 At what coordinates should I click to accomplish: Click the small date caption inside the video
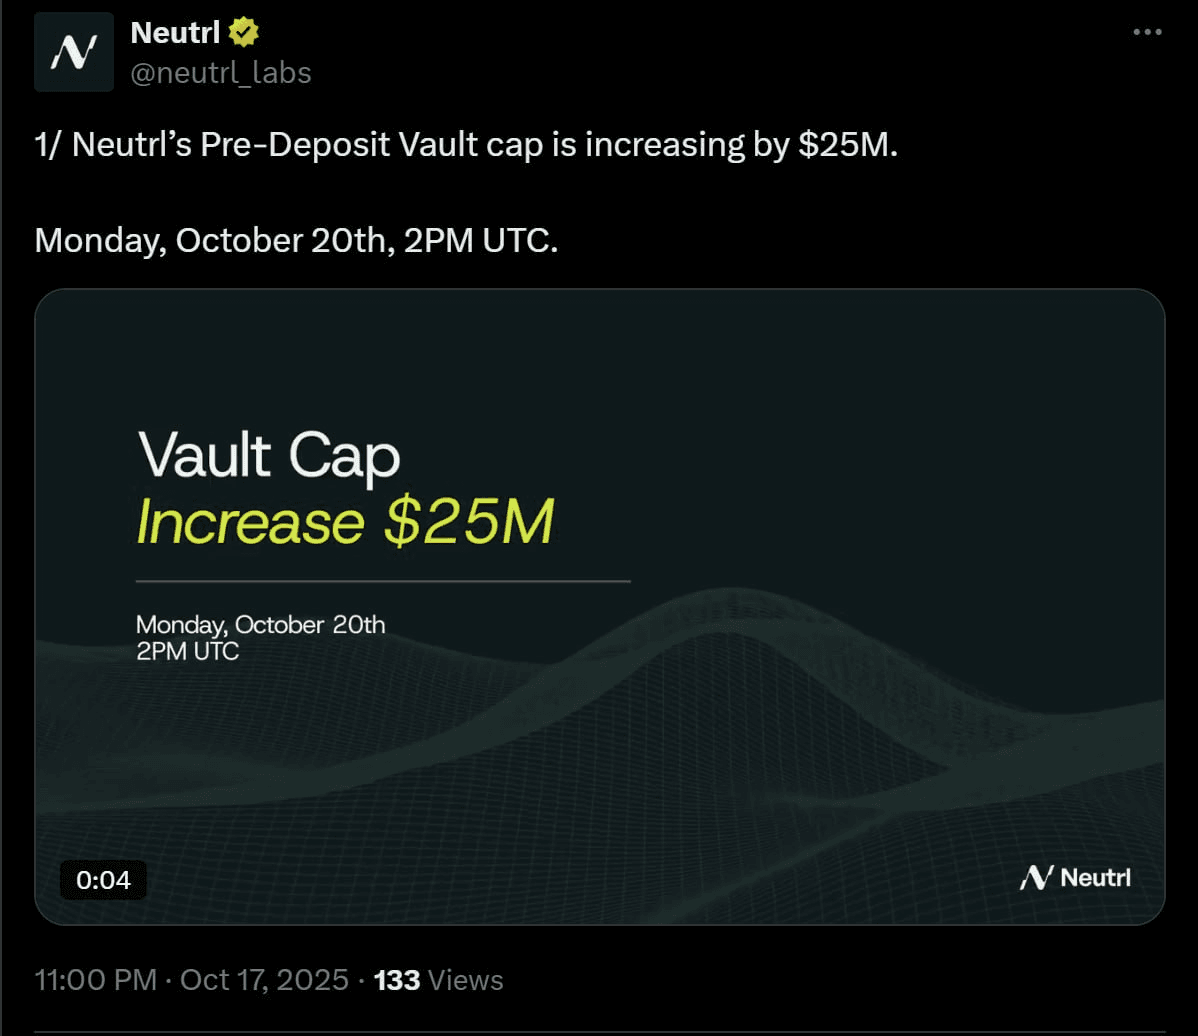tap(260, 625)
